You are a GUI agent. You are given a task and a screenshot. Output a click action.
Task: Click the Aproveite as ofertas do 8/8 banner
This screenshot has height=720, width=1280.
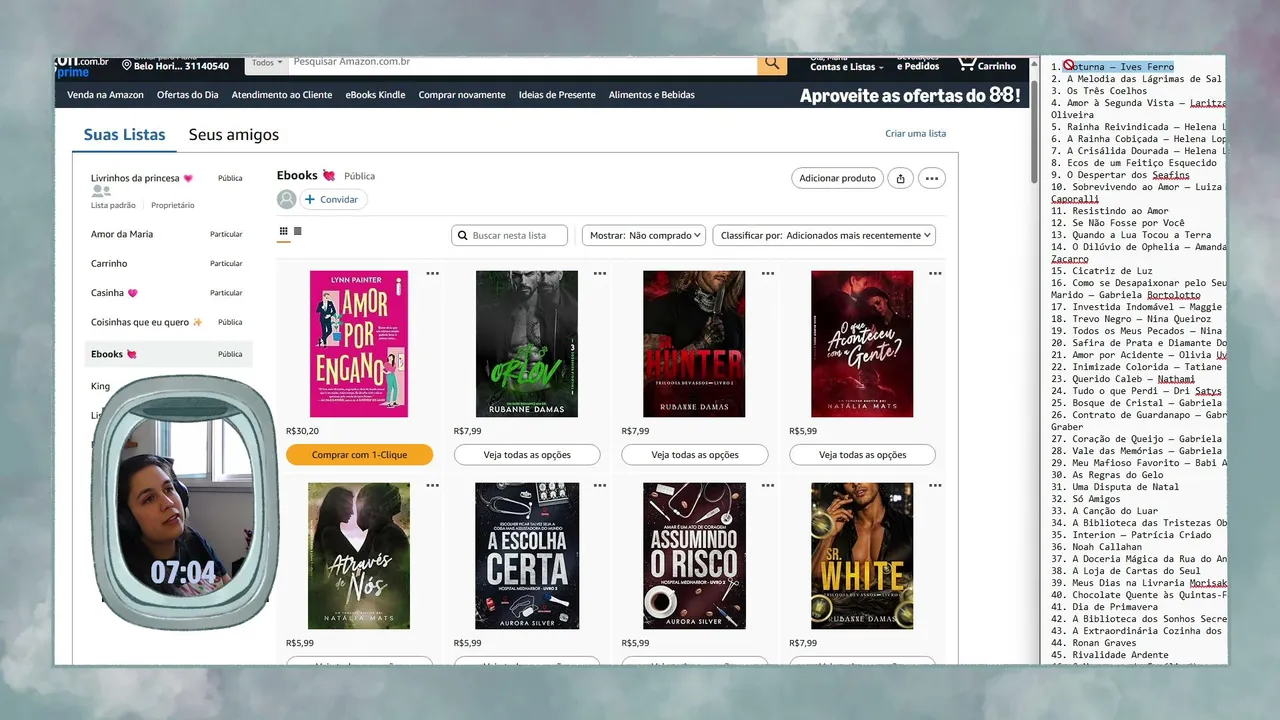[910, 95]
